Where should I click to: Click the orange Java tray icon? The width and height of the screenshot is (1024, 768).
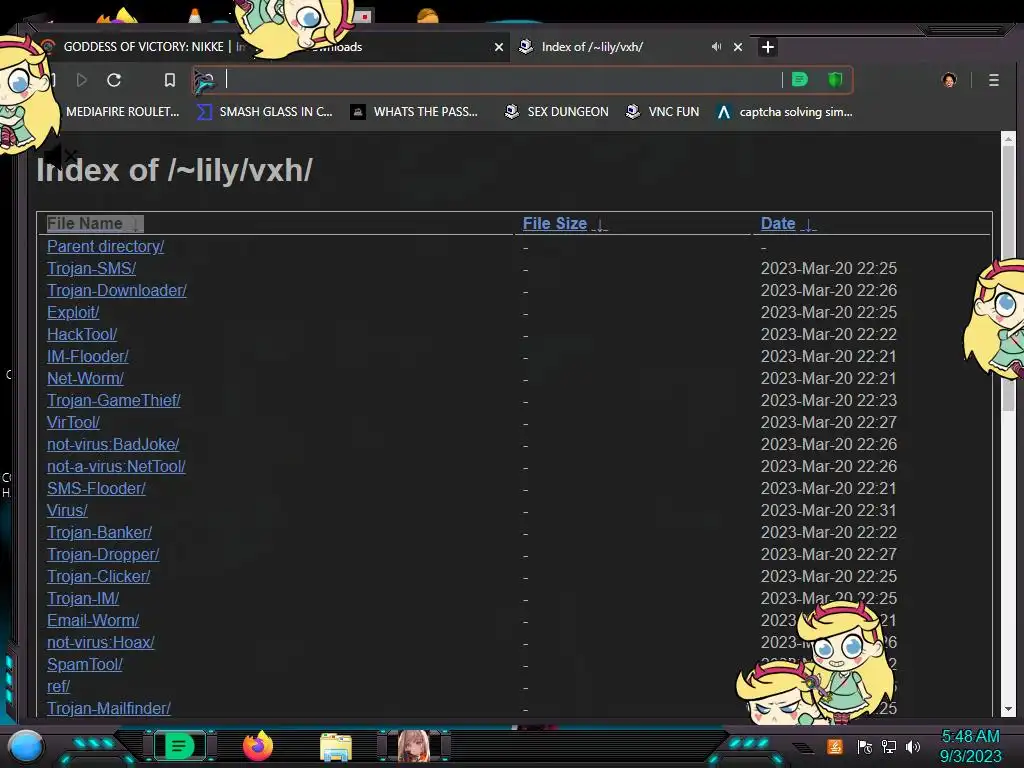pos(835,746)
